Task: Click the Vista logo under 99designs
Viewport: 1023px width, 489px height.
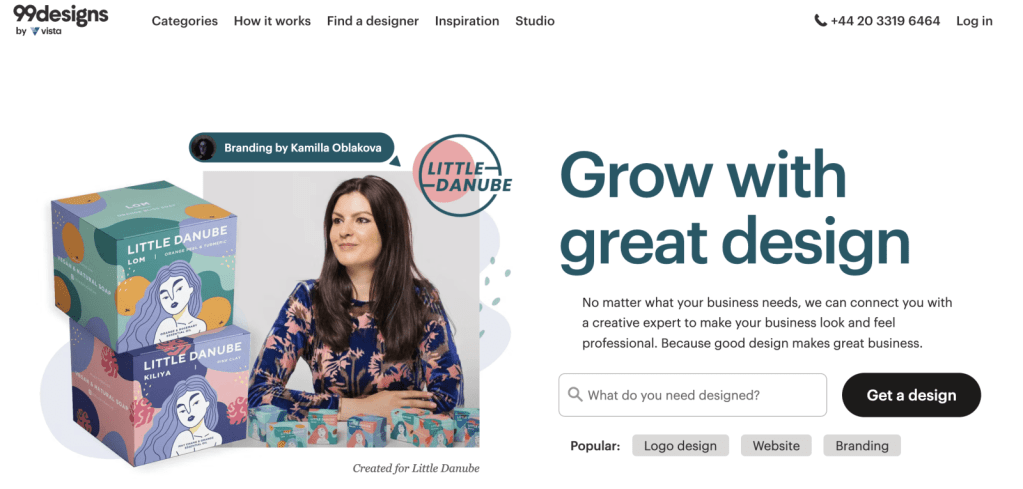Action: point(46,31)
